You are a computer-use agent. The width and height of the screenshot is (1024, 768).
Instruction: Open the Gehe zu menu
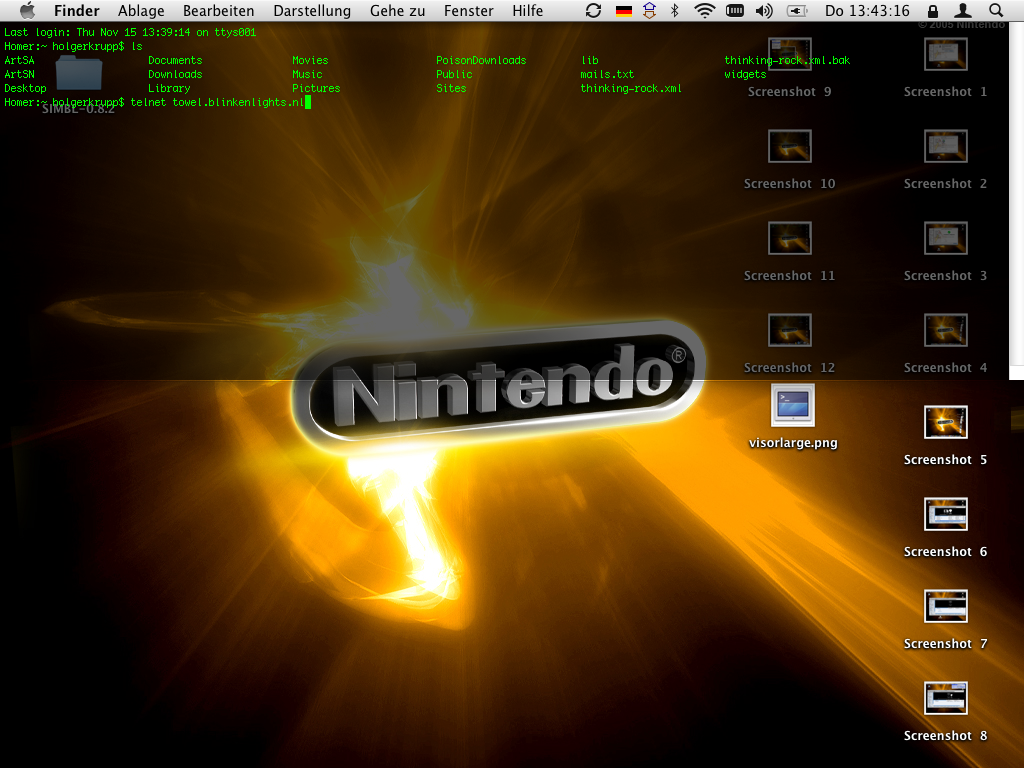(x=397, y=10)
